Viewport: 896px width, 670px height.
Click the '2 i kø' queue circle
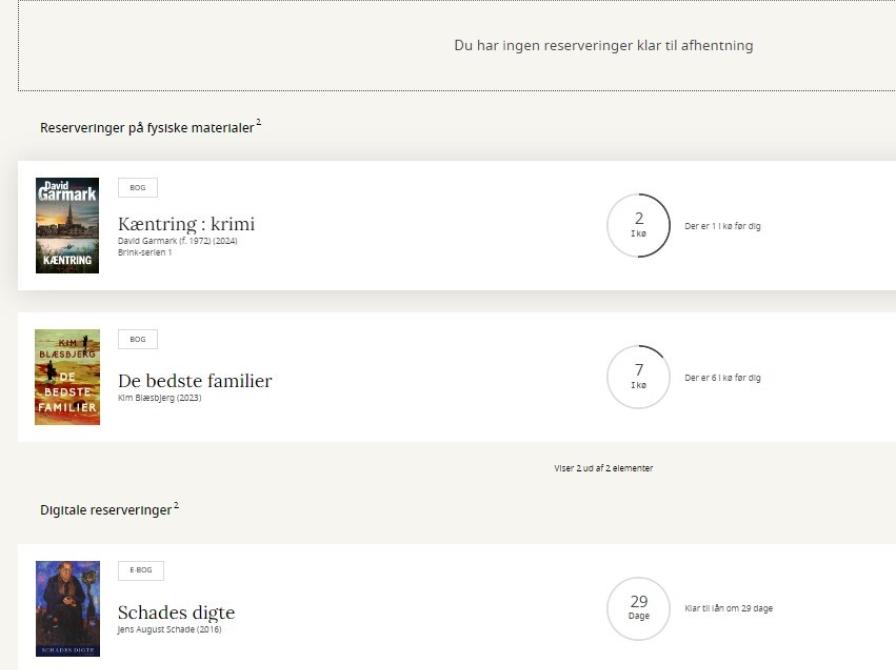(x=639, y=225)
